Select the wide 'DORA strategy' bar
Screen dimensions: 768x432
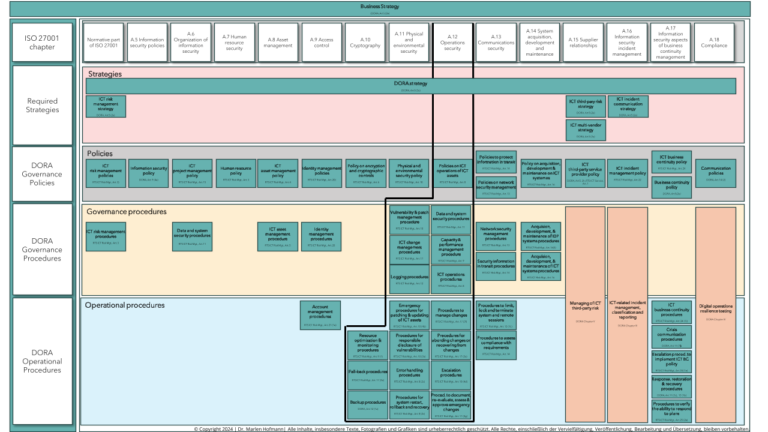click(x=410, y=86)
